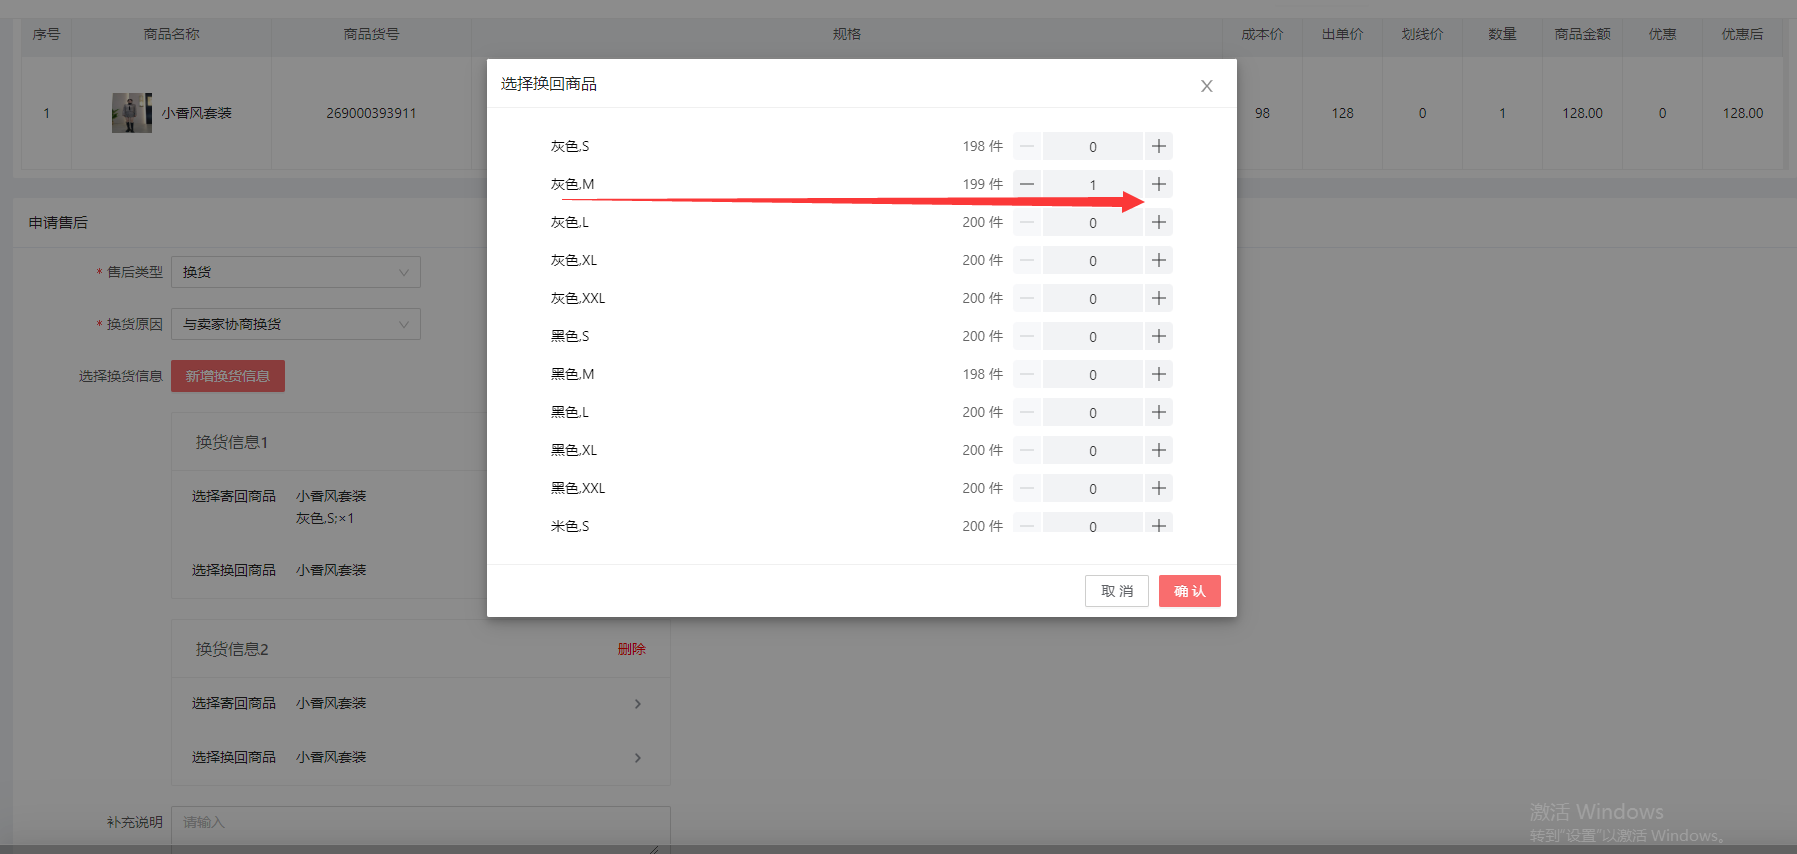Increase quantity for 灰色,XL
Screen dimensions: 1797x854
tap(1158, 260)
